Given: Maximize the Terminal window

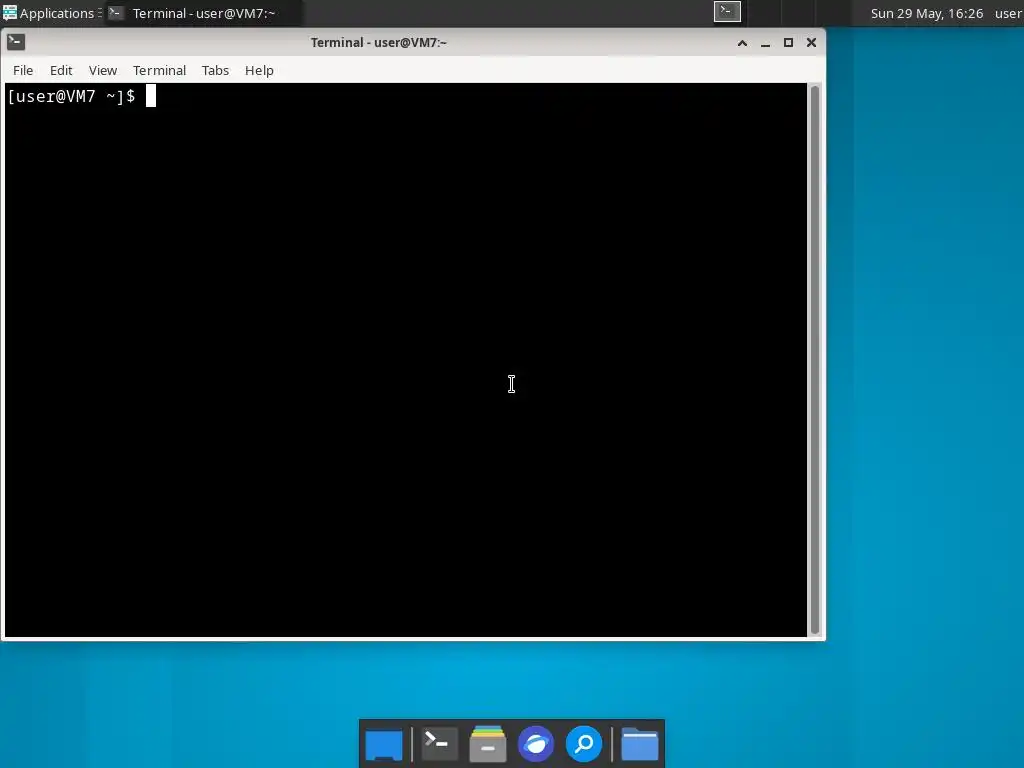Looking at the screenshot, I should tap(788, 43).
